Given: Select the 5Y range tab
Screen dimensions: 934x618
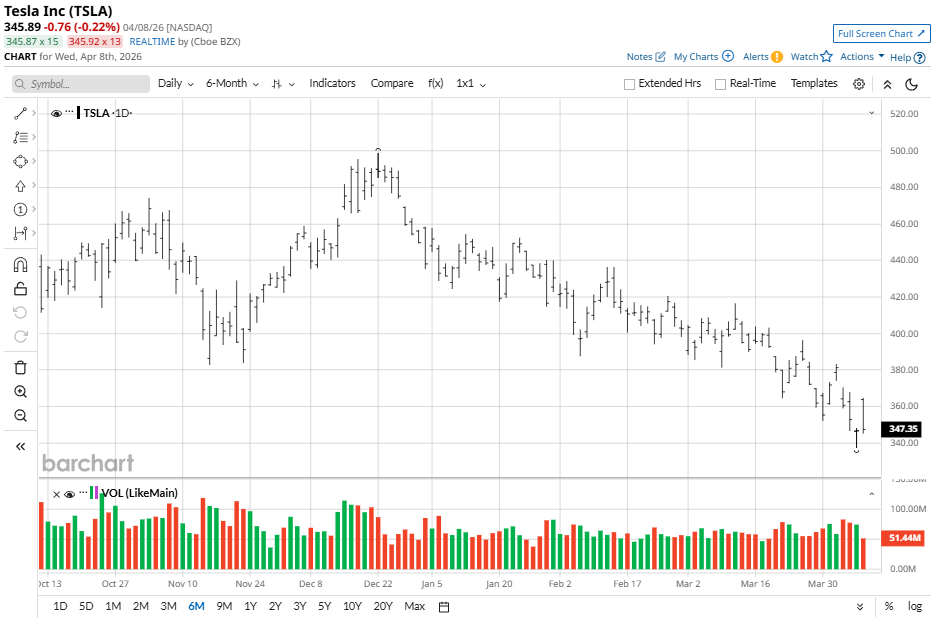Looking at the screenshot, I should point(324,606).
